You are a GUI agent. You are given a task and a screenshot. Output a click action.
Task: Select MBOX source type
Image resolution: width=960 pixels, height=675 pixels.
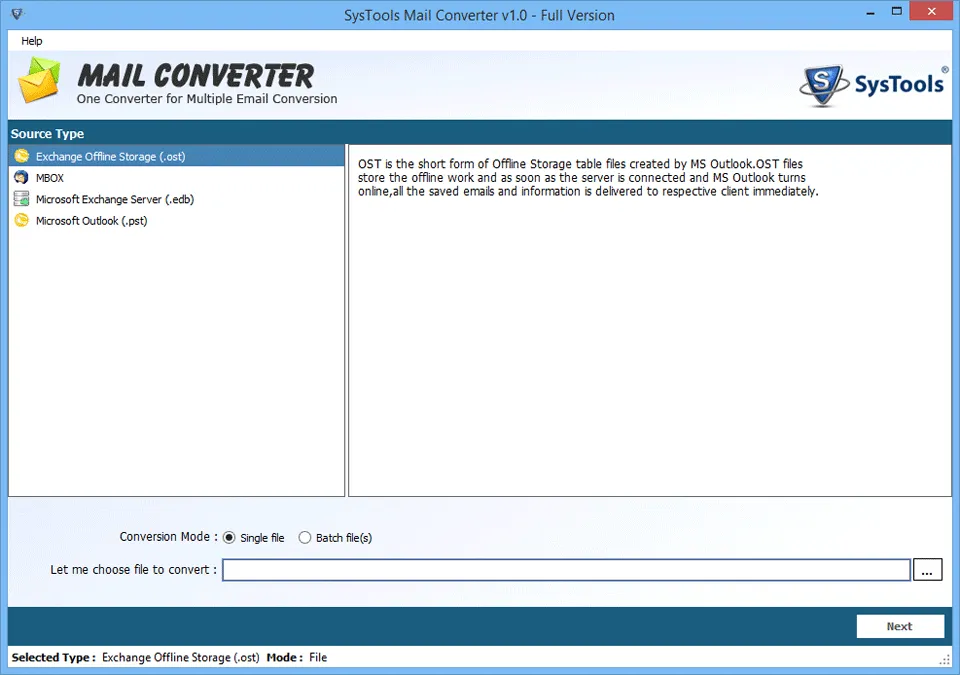click(x=177, y=178)
